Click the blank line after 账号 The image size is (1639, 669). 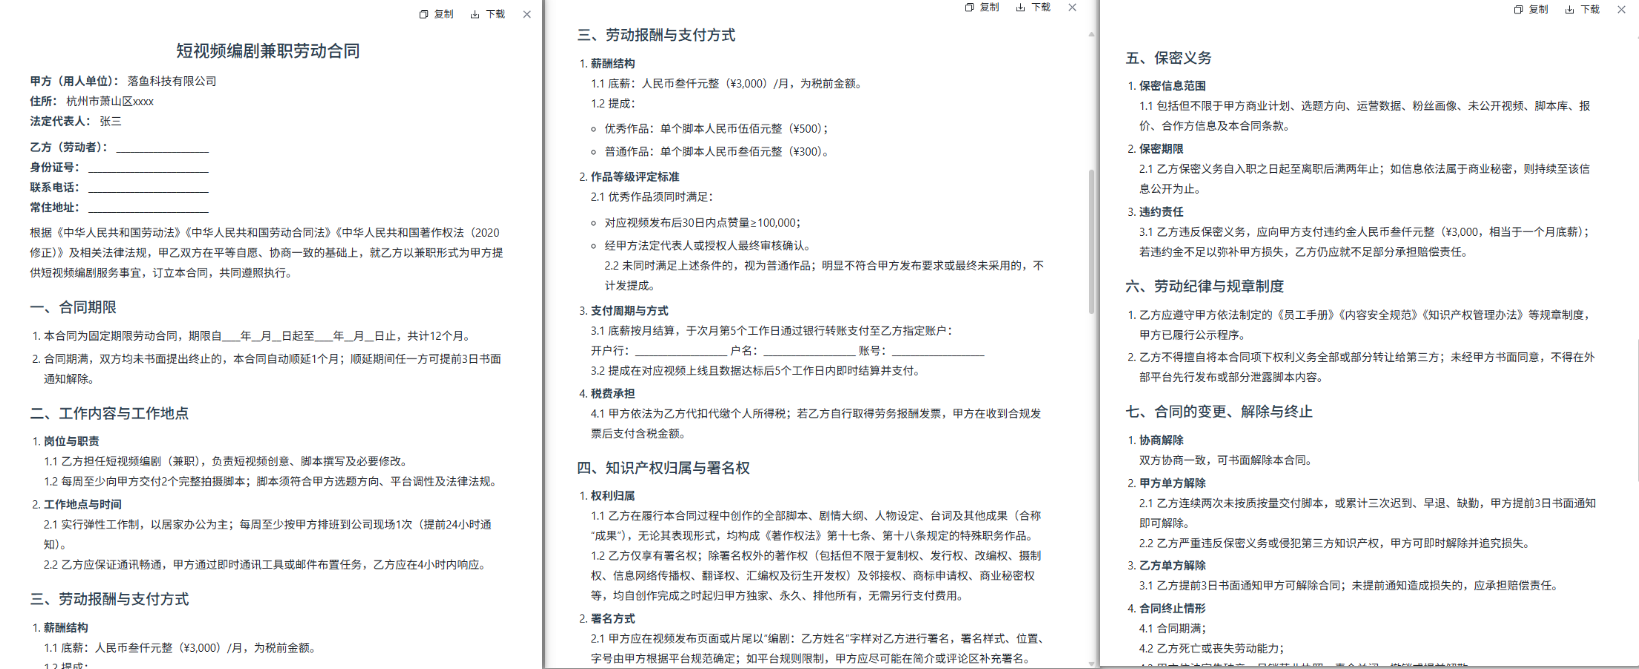click(937, 351)
